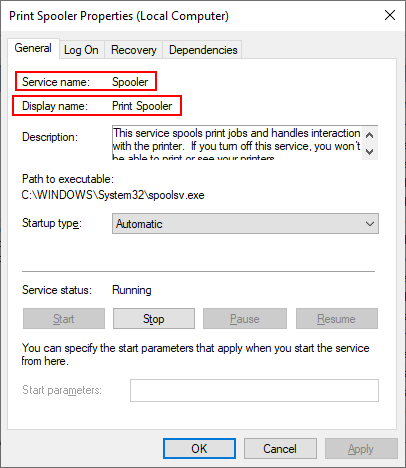Click the Pause service button

point(245,319)
